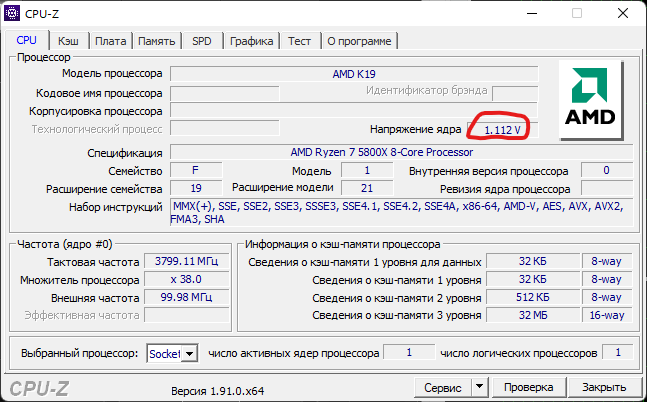Click the L2 cache 8-way value
647x402 pixels.
click(x=607, y=298)
